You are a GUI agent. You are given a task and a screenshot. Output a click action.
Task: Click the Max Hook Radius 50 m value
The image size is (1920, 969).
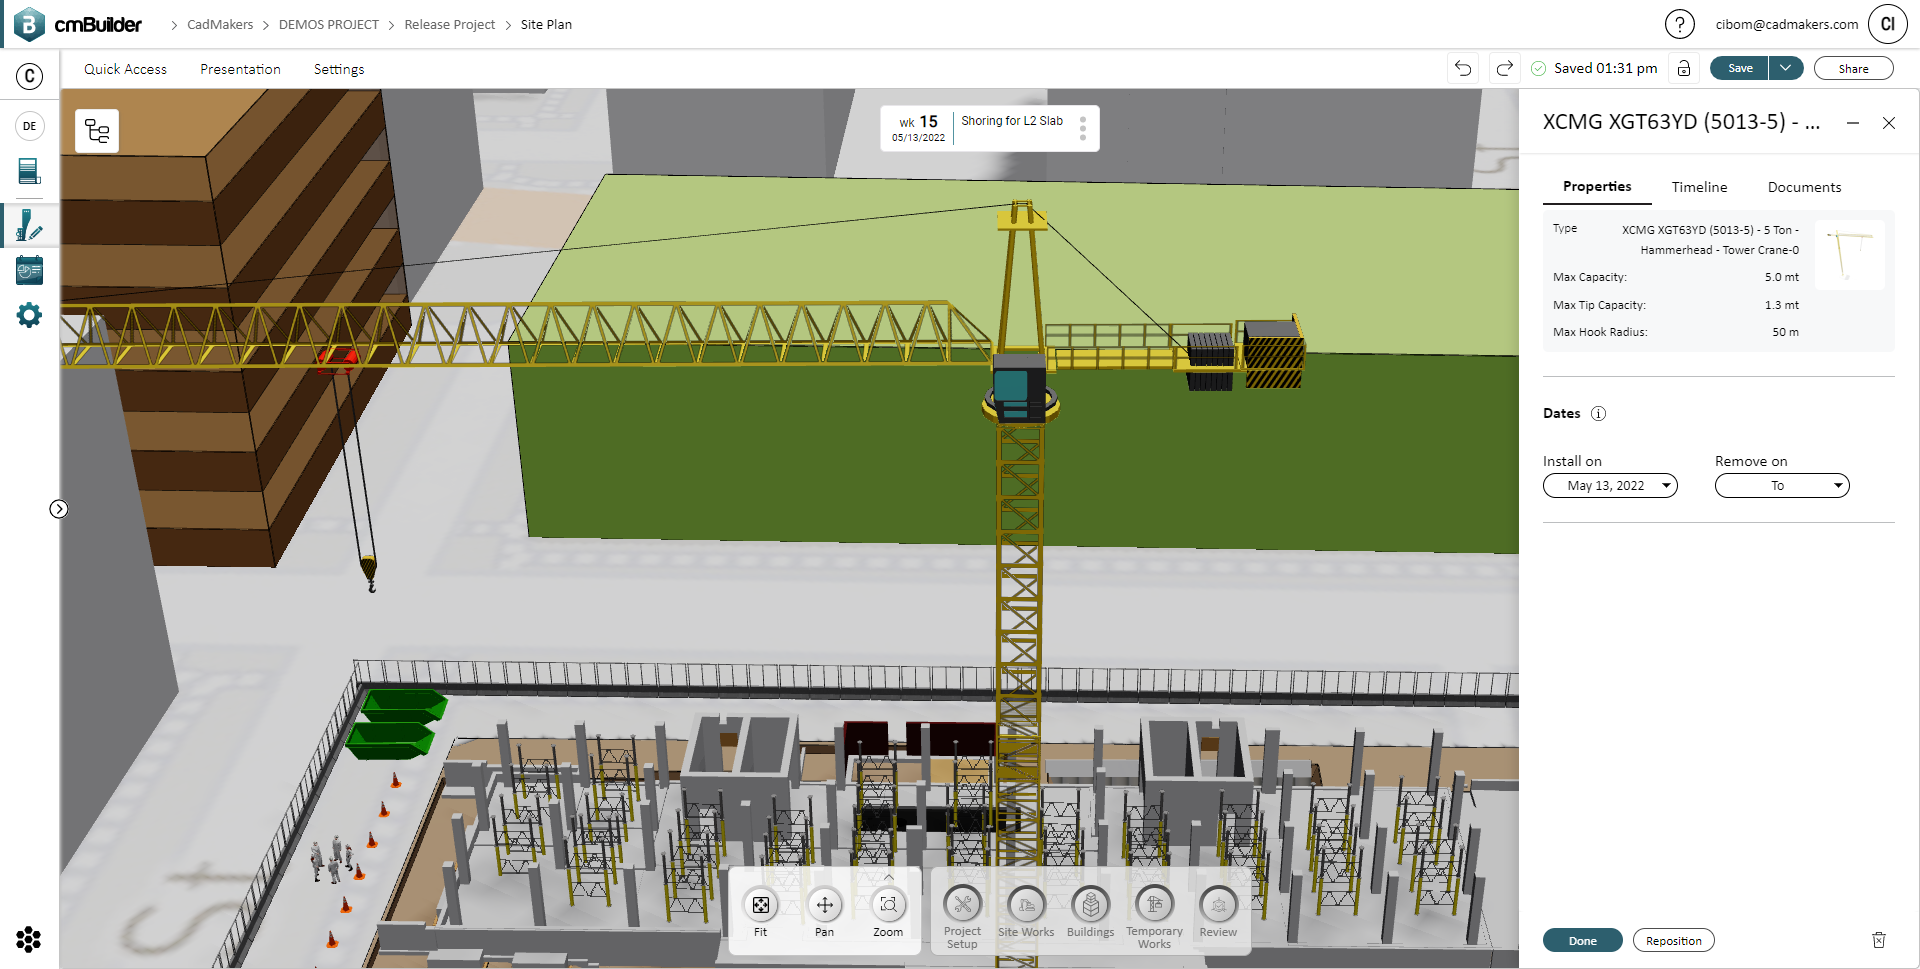[x=1785, y=332]
